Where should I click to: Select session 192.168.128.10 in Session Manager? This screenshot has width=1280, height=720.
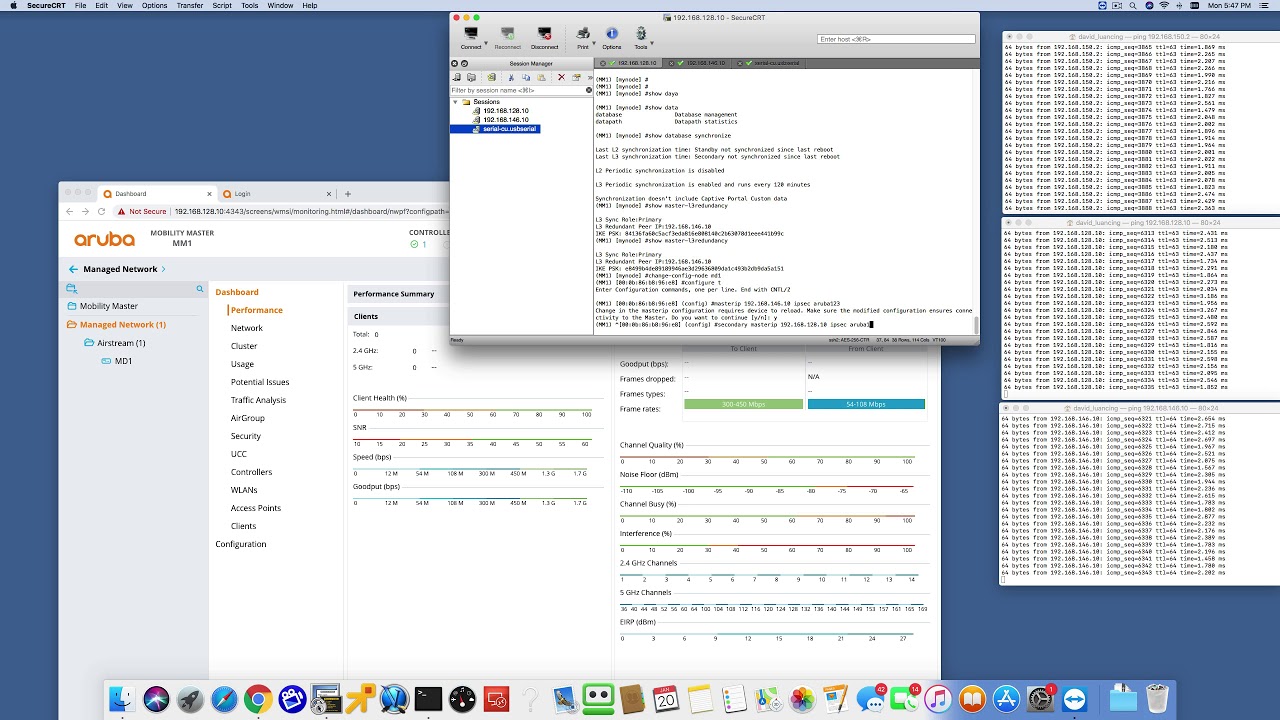(505, 111)
